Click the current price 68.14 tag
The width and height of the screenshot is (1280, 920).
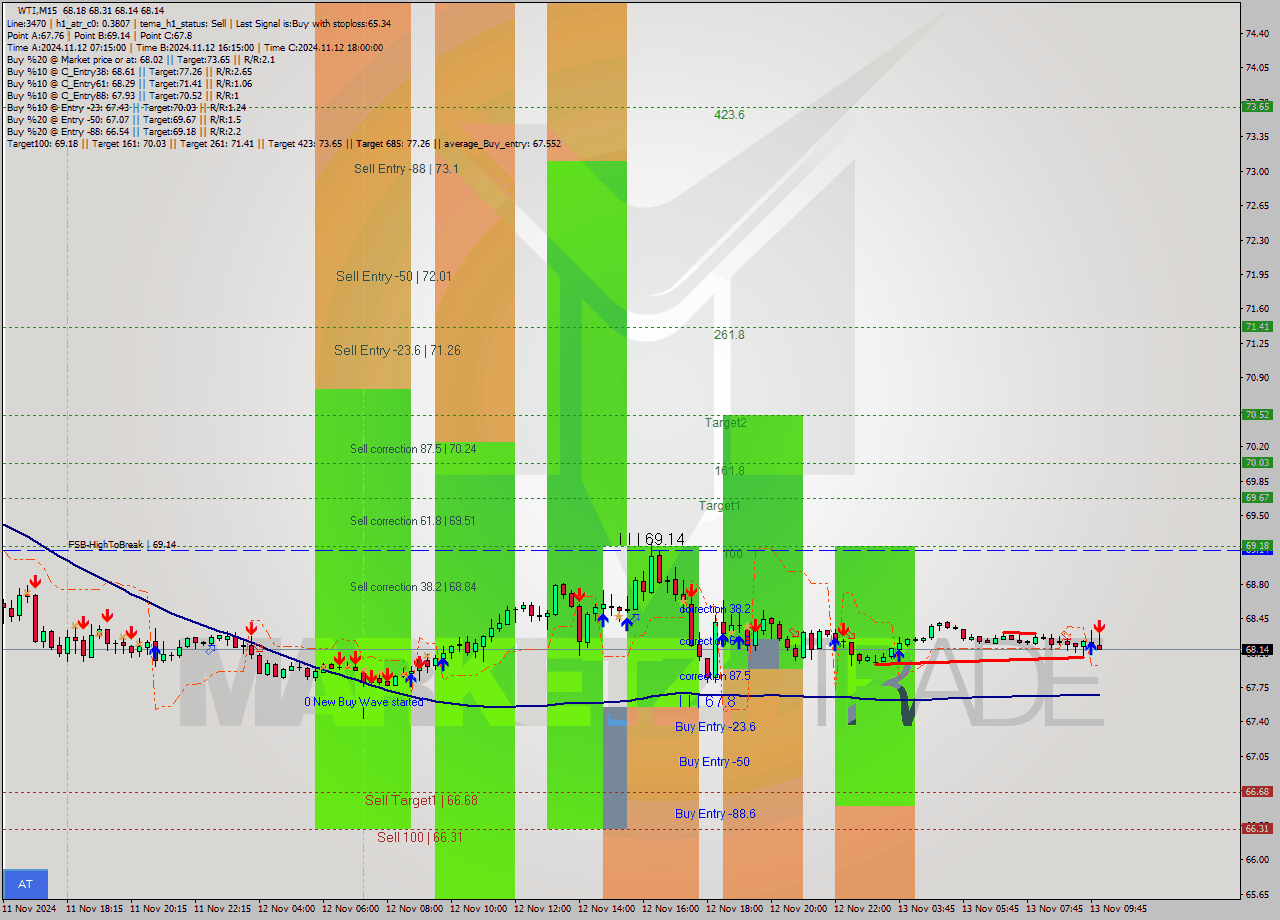coord(1256,650)
